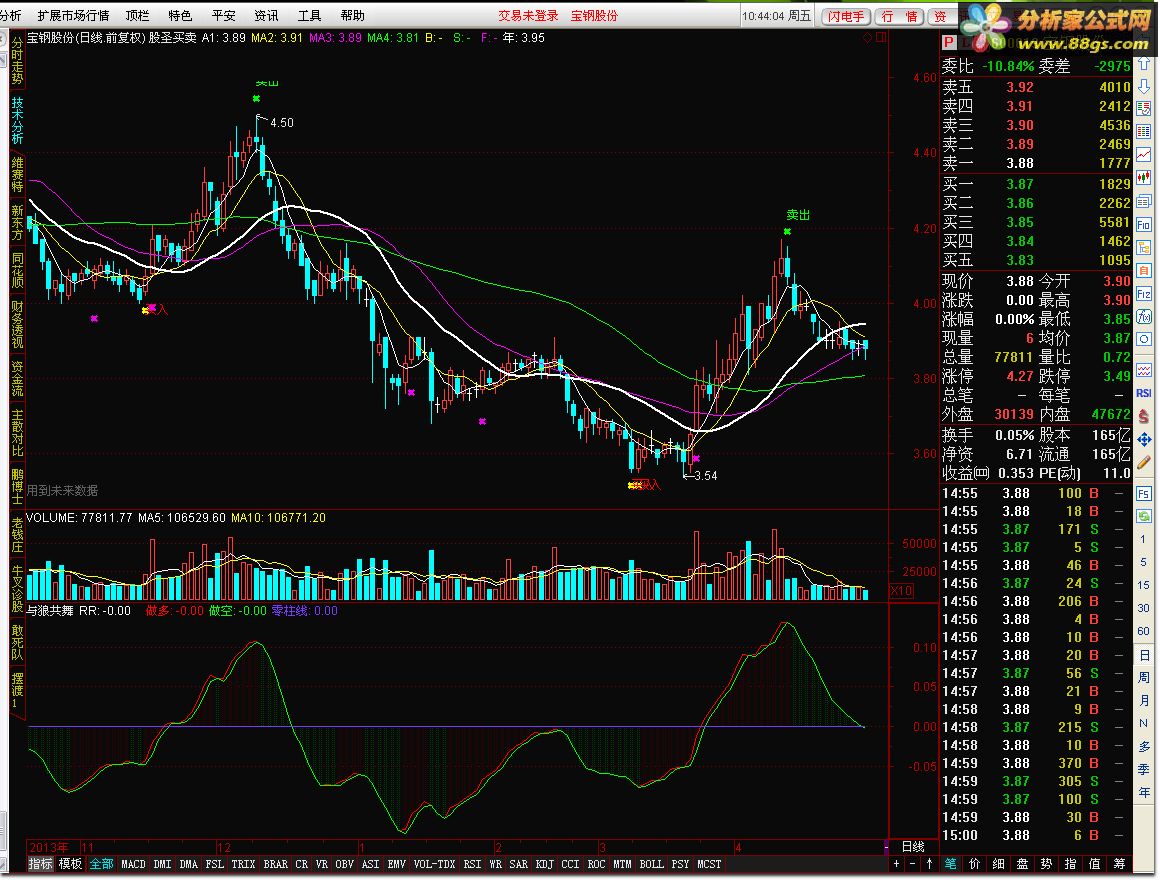1160x880 pixels.
Task: Click the 3.54 low price marker on chart
Action: pos(705,475)
